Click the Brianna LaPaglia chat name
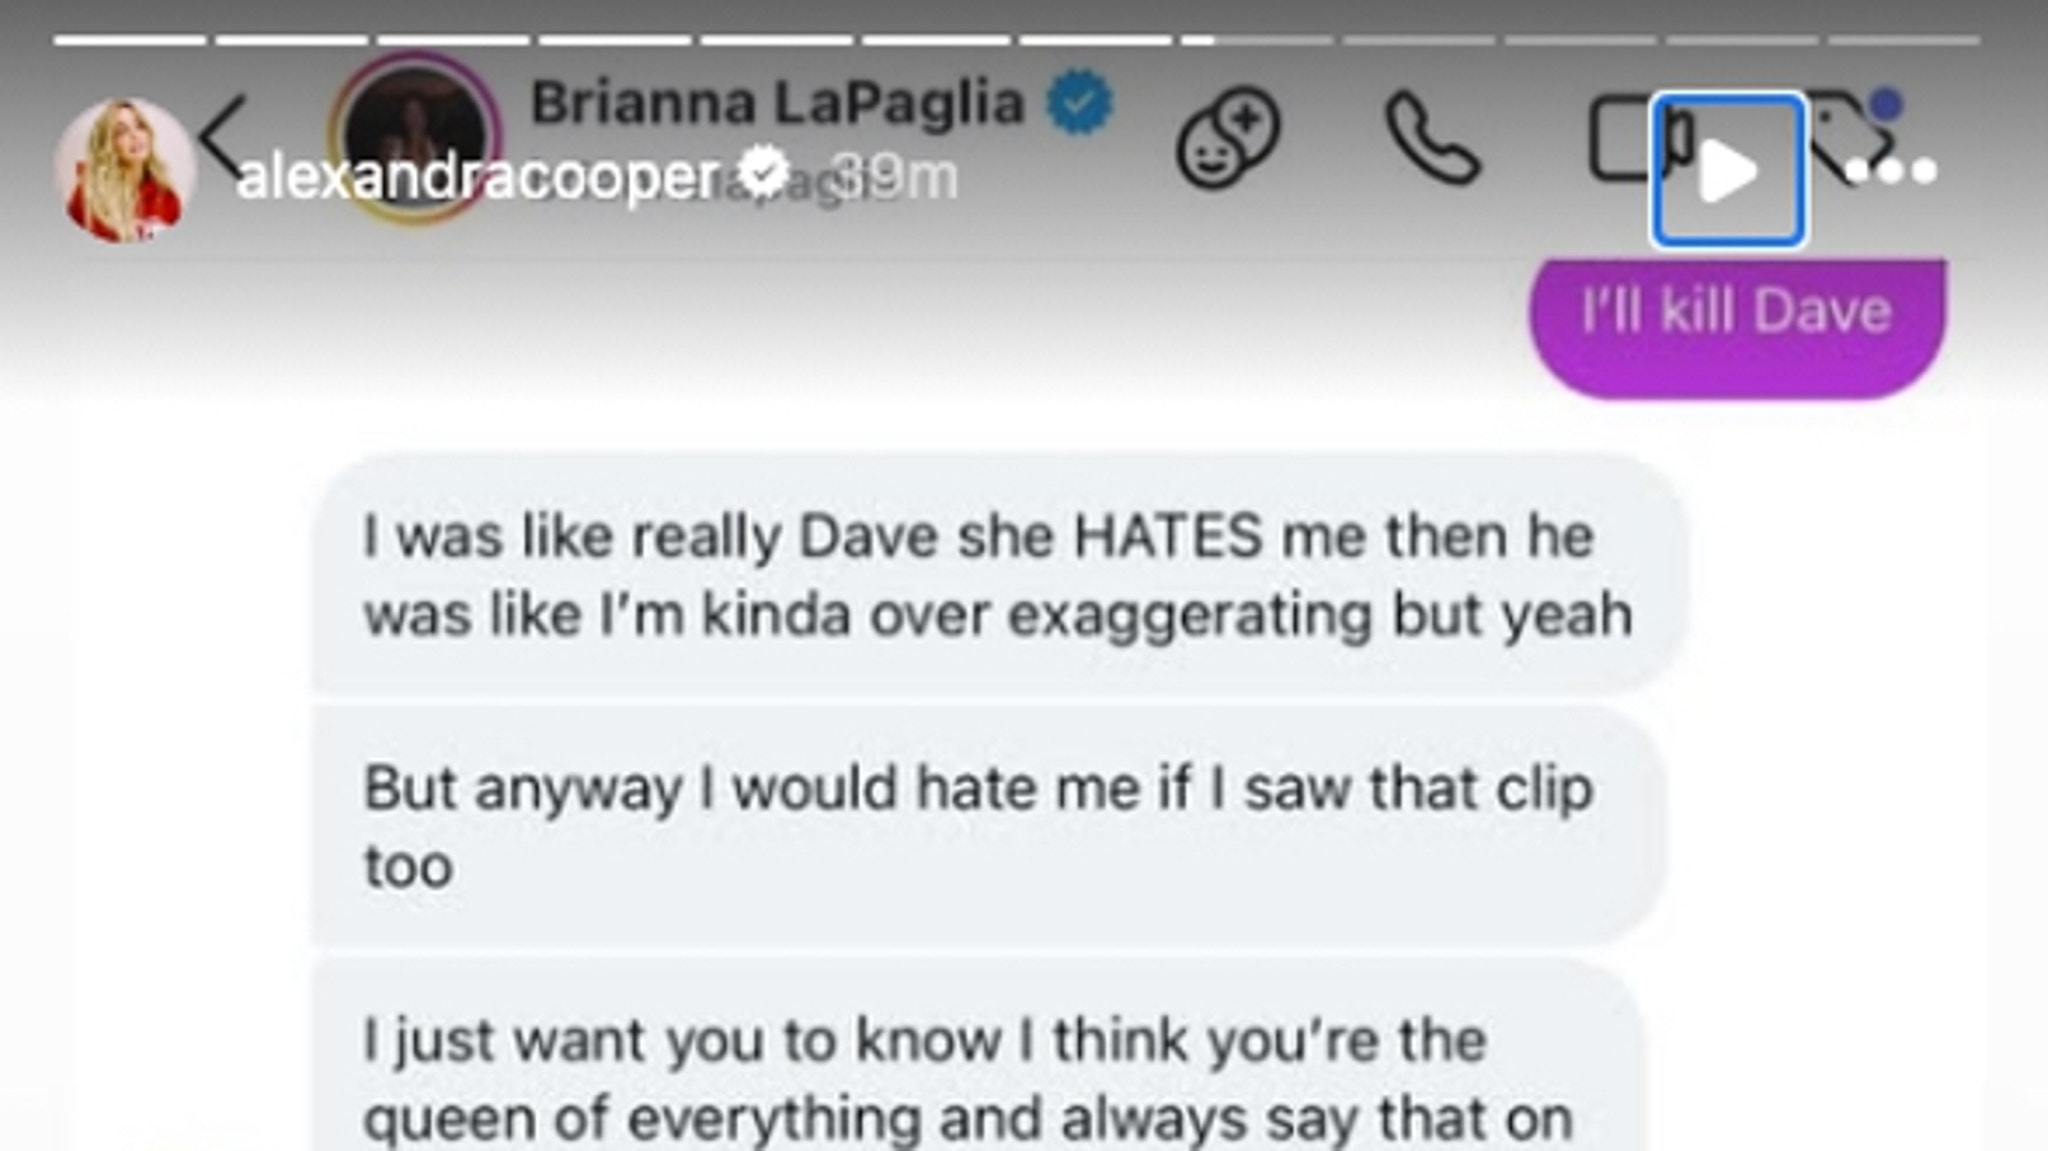Viewport: 2048px width, 1151px height. [x=778, y=104]
